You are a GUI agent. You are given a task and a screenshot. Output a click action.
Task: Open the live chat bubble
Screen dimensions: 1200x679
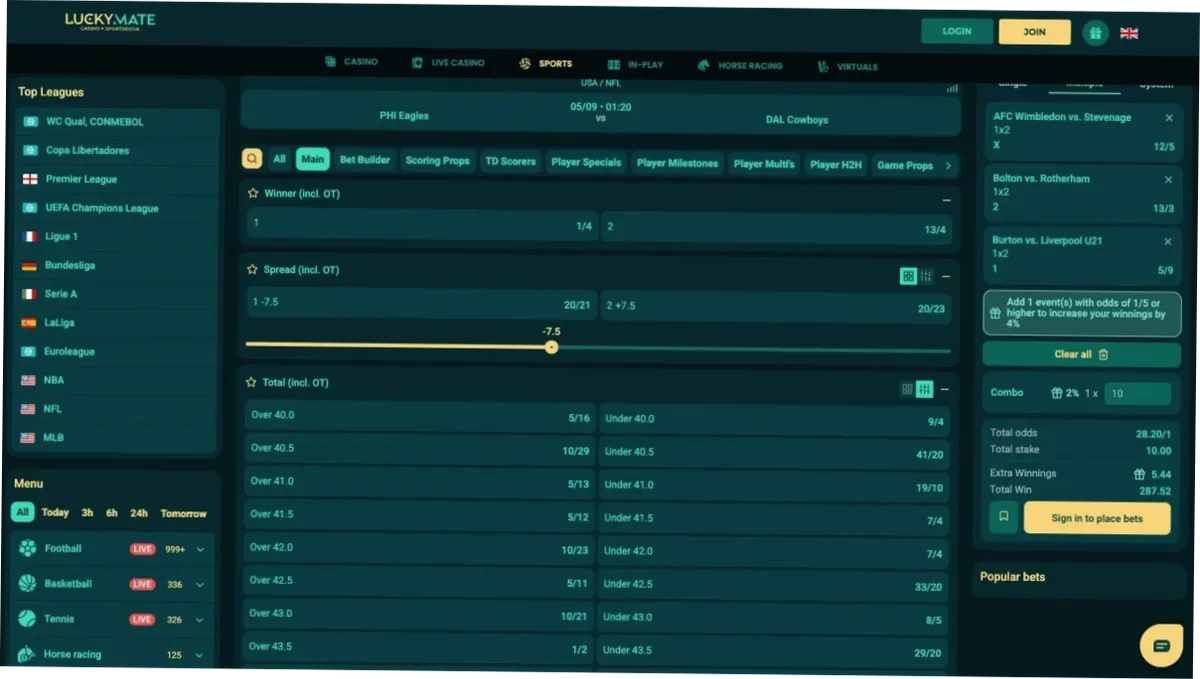(1160, 645)
